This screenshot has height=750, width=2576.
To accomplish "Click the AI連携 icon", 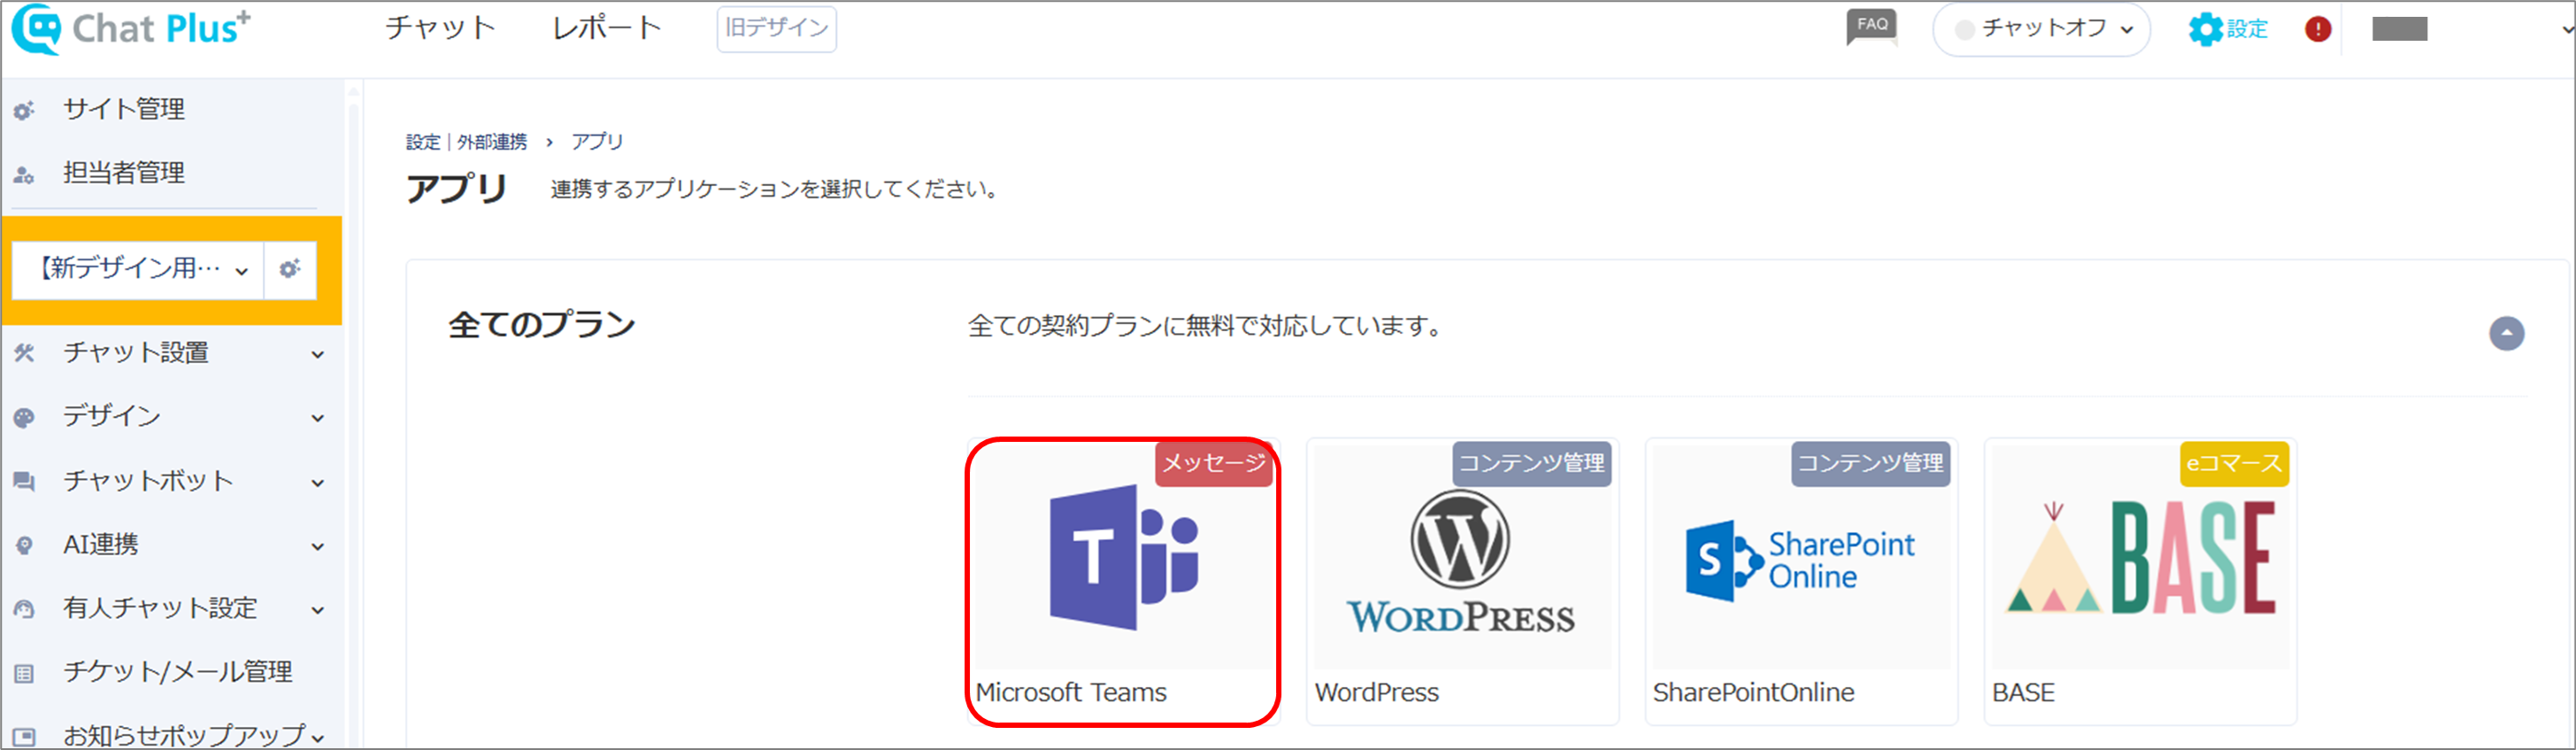I will coord(24,546).
